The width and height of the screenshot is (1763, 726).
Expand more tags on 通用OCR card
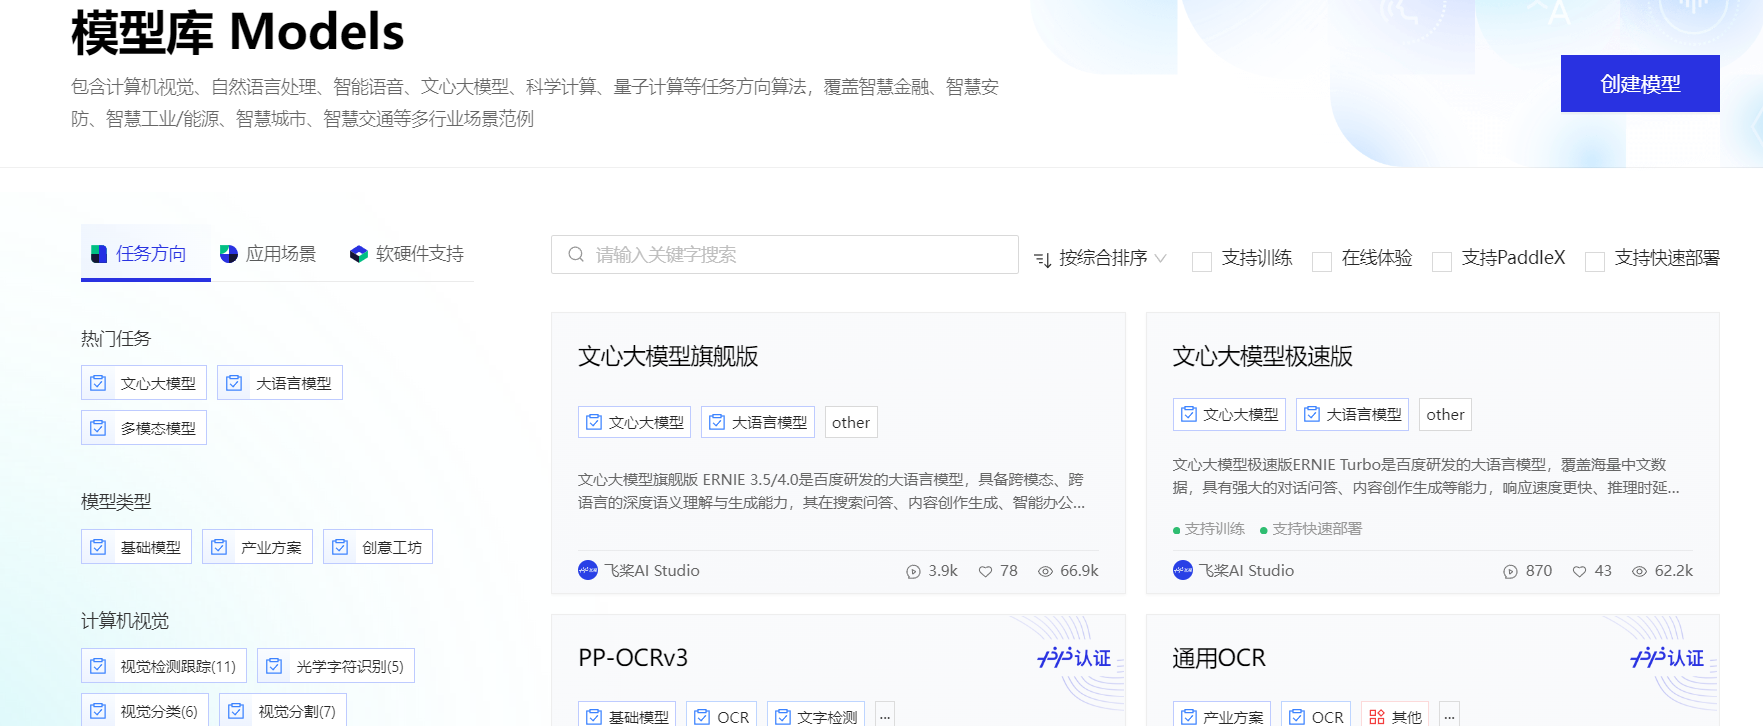click(1449, 716)
